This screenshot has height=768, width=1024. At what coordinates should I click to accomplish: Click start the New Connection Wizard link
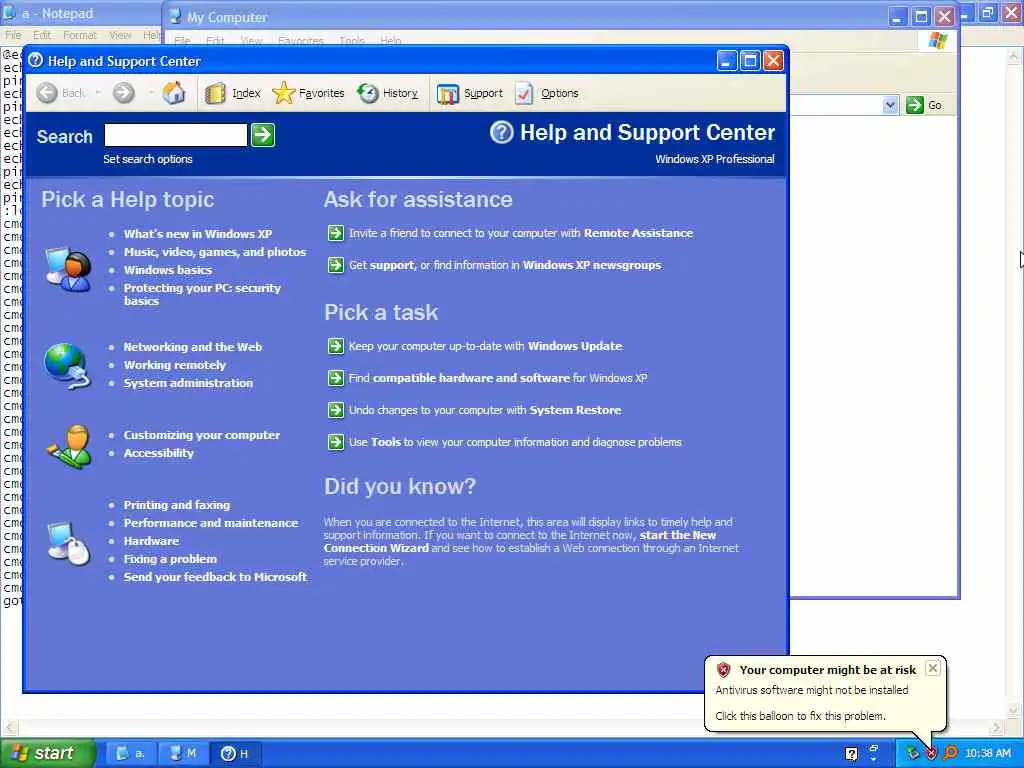point(519,541)
